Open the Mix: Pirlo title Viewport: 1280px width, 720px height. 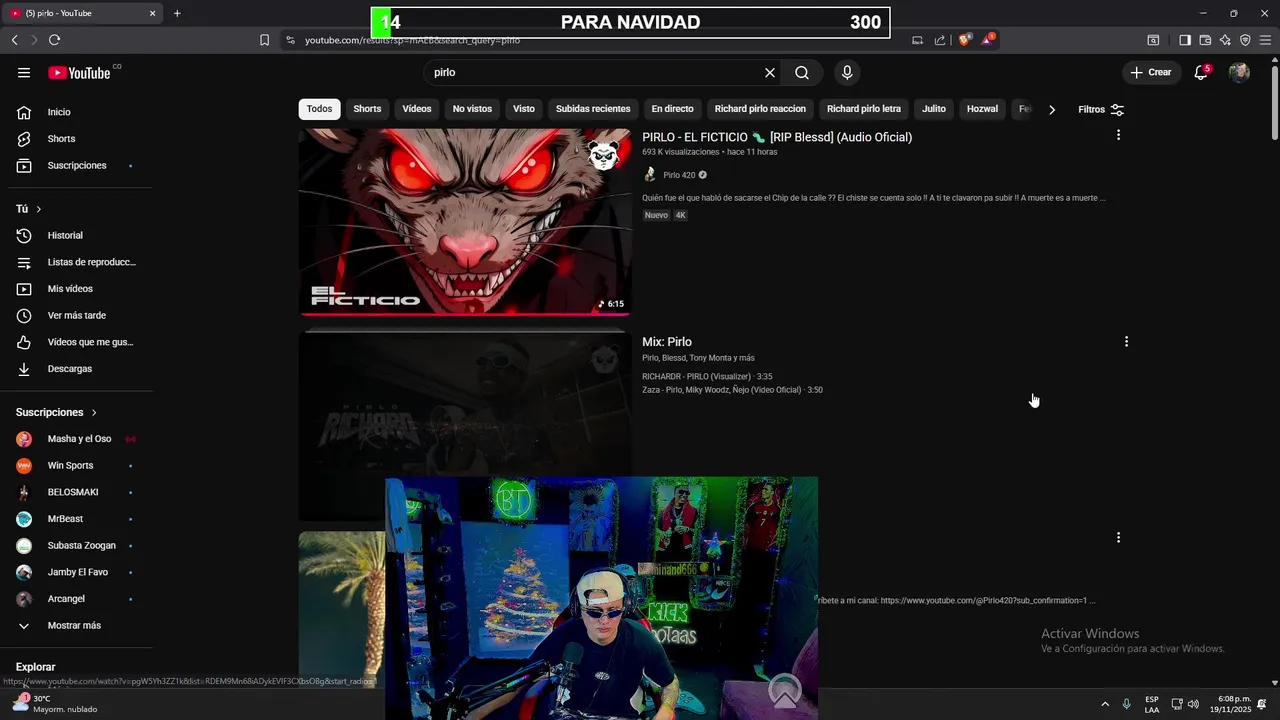coord(667,342)
